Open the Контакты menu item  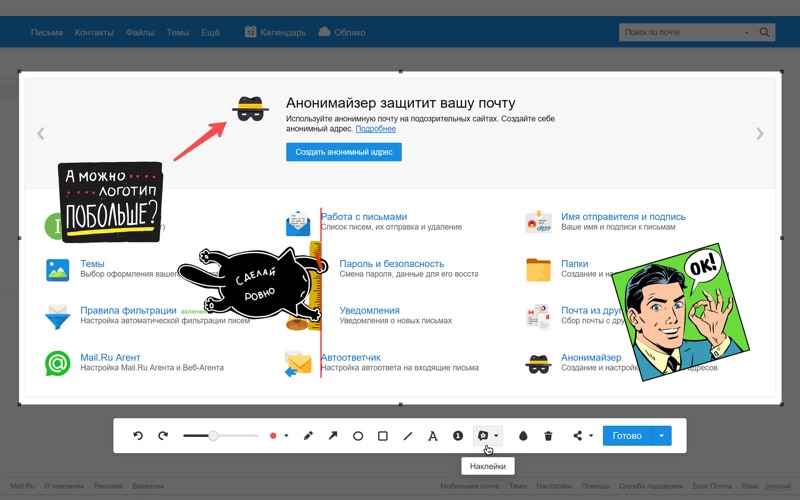(94, 32)
